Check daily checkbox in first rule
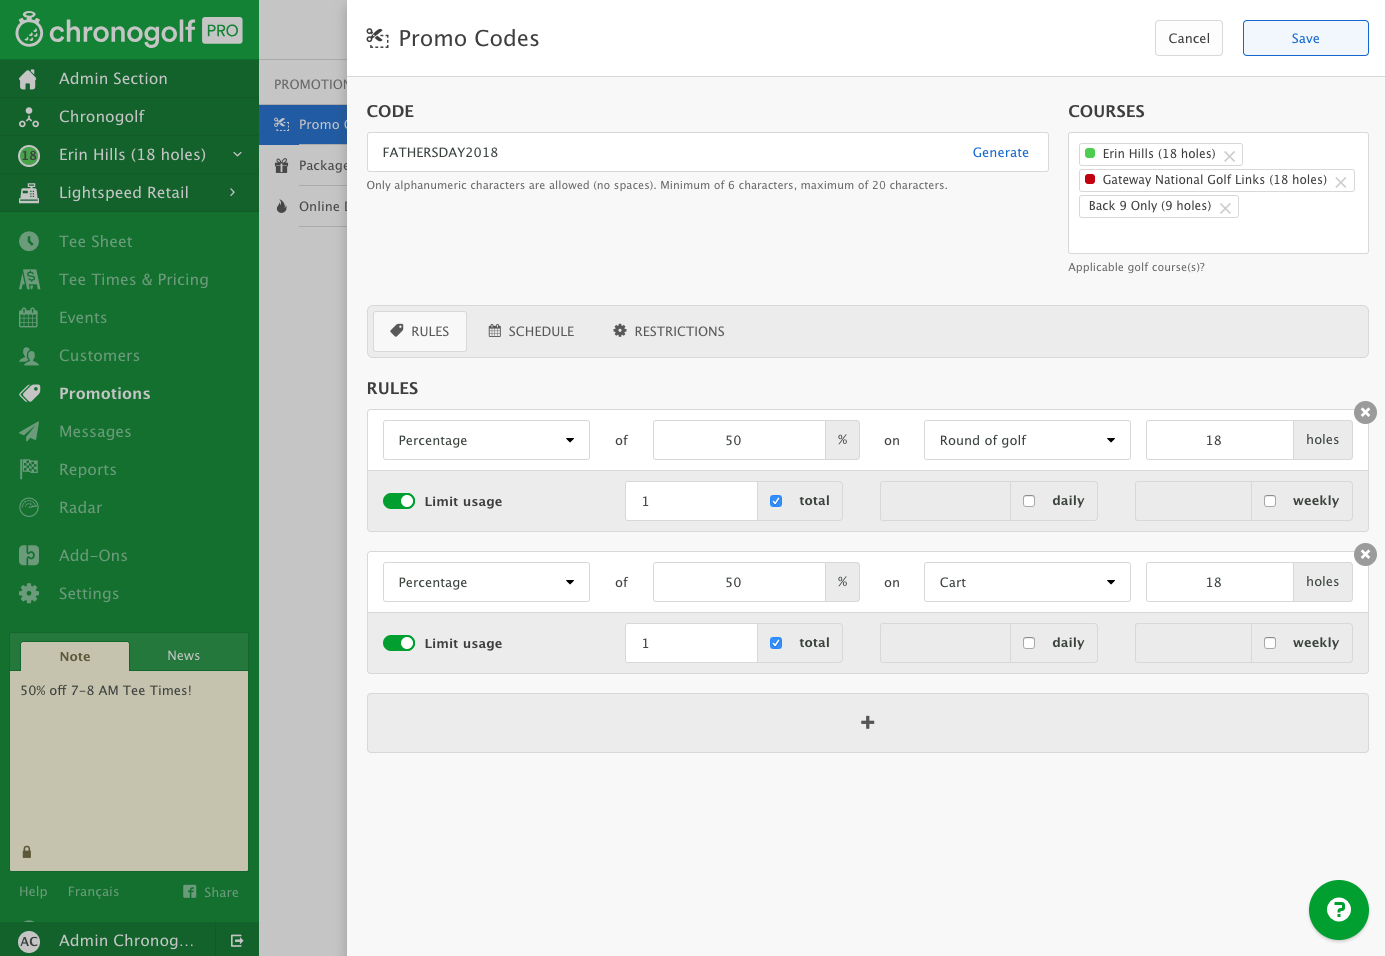Image resolution: width=1385 pixels, height=956 pixels. coord(1029,501)
